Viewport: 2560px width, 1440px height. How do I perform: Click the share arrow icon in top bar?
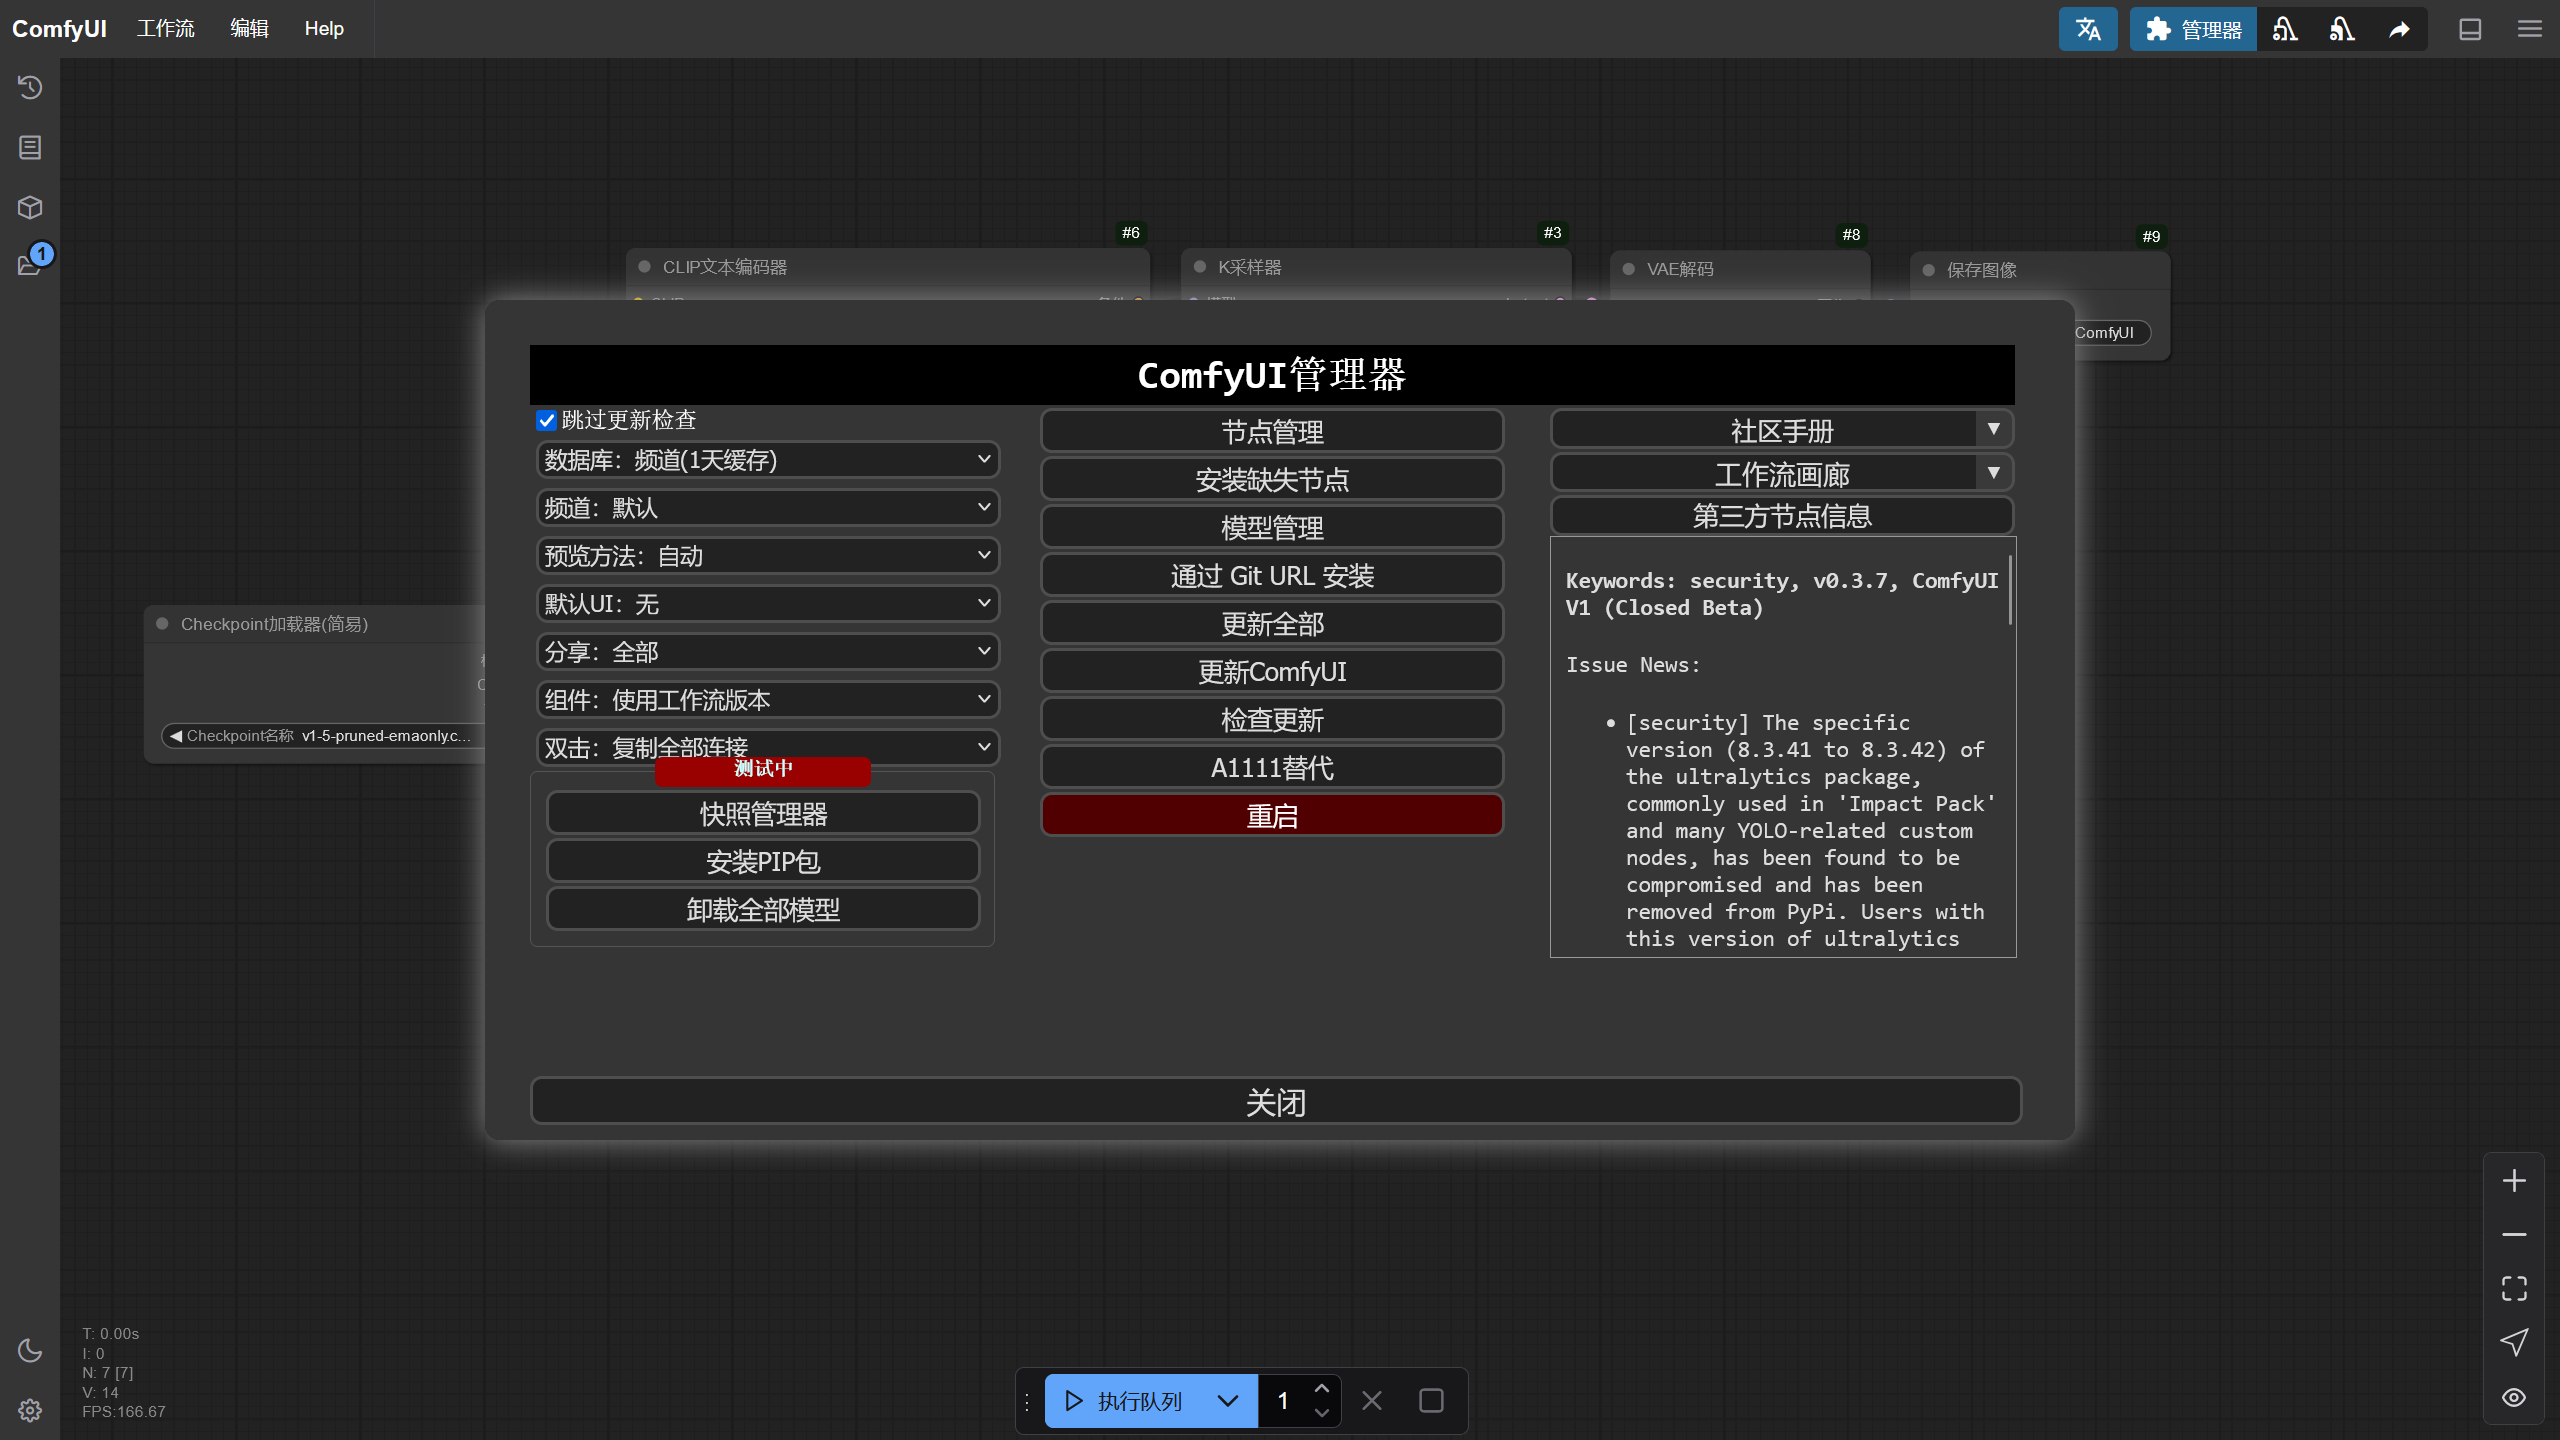coord(2400,30)
